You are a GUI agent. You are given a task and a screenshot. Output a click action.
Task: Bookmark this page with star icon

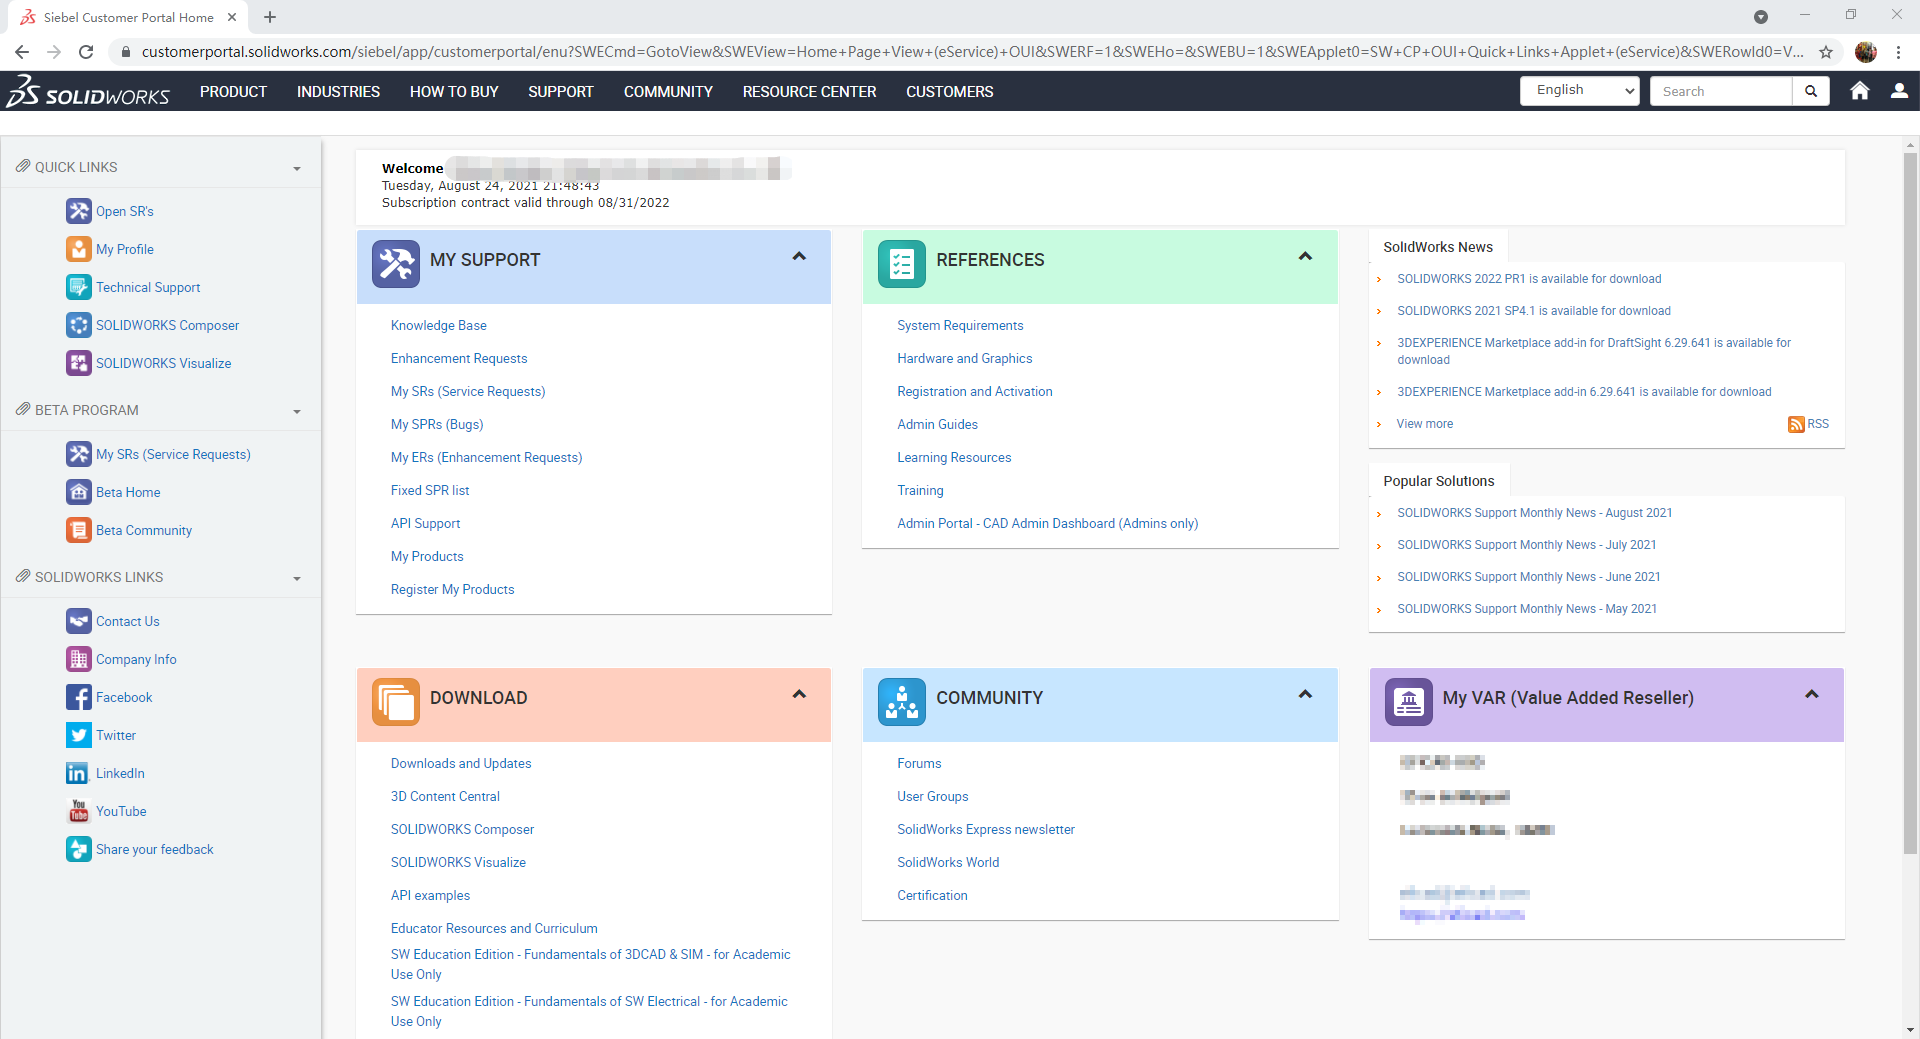(1826, 52)
